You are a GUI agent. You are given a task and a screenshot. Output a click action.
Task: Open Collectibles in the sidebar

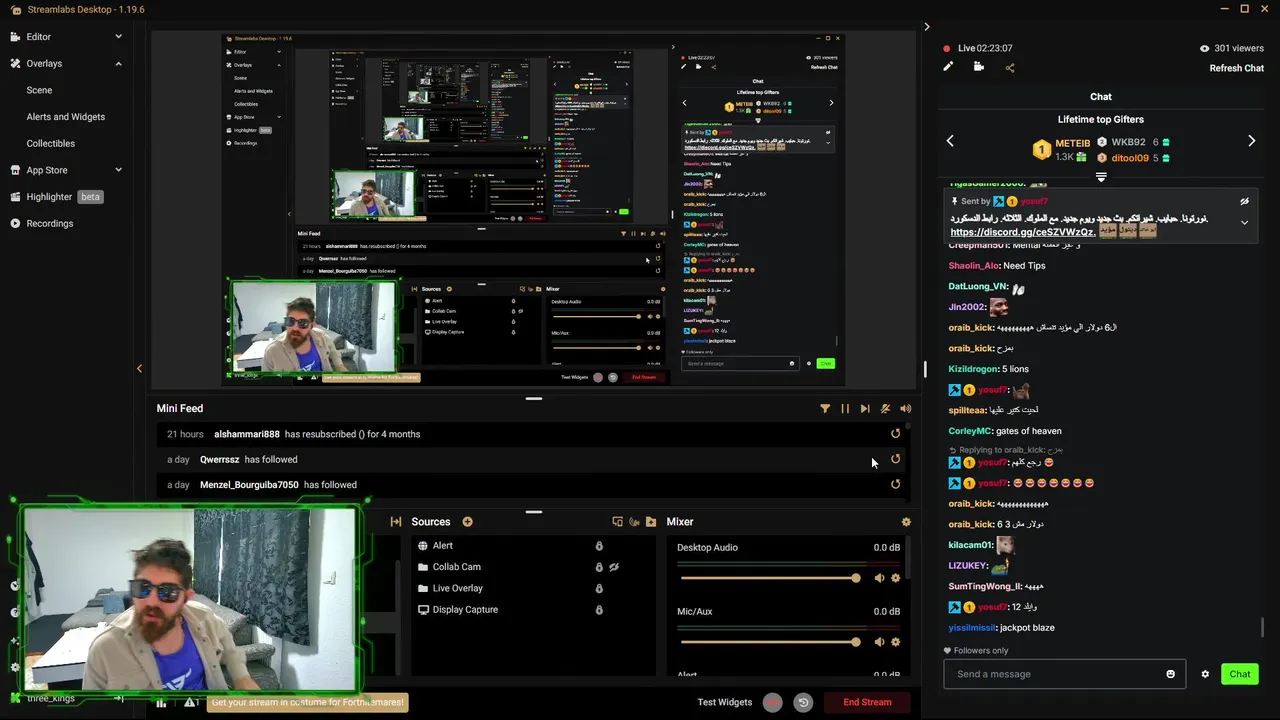[x=50, y=143]
